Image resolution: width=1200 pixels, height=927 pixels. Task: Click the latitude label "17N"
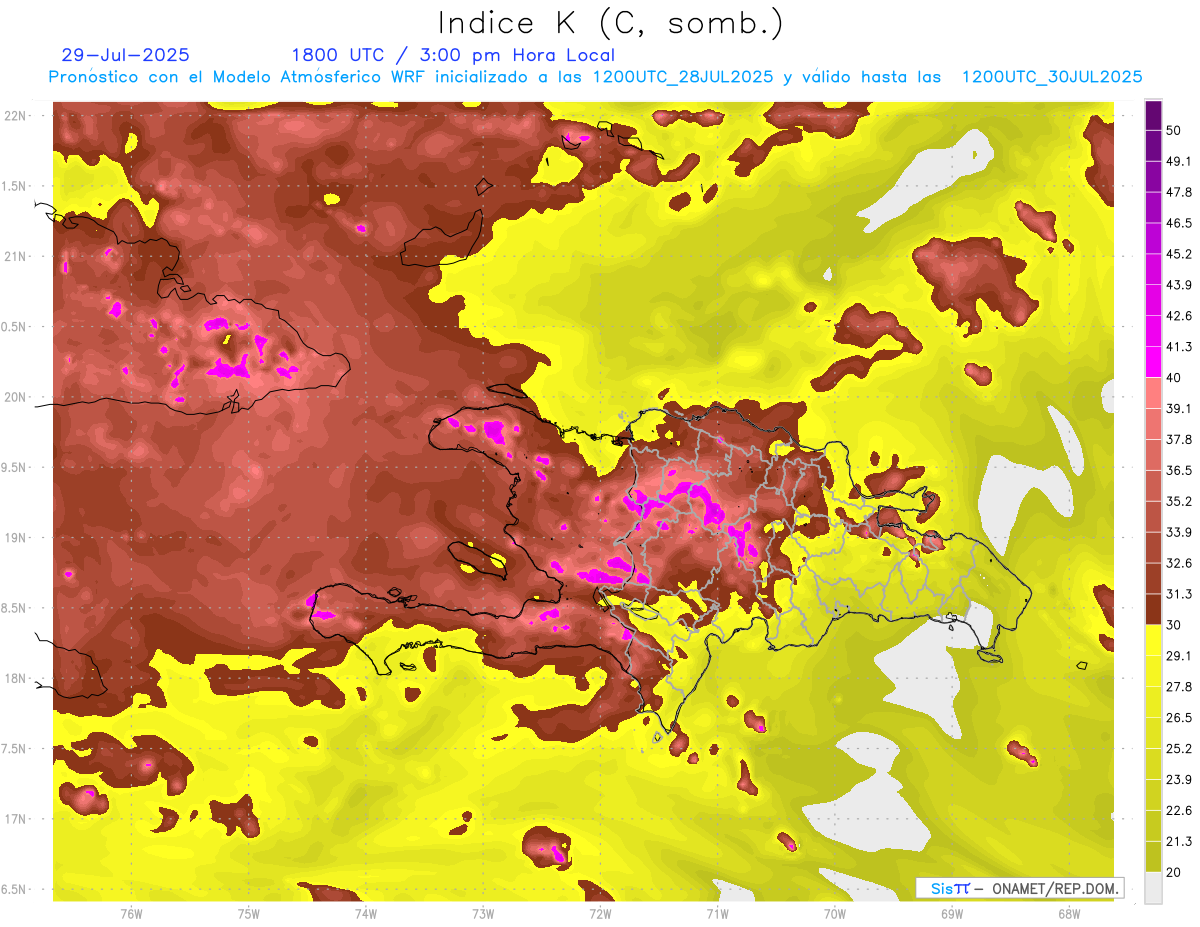pos(17,819)
